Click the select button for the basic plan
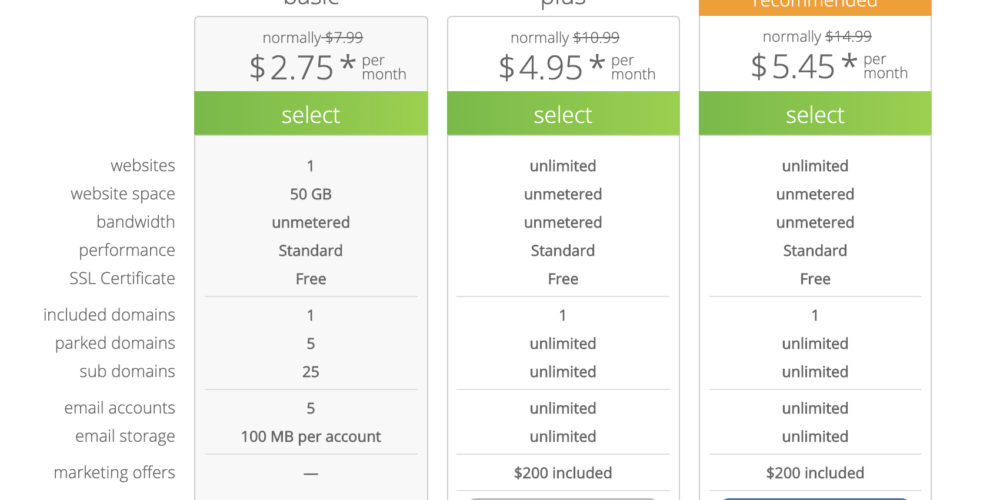Viewport: 1000px width, 500px height. coord(311,115)
